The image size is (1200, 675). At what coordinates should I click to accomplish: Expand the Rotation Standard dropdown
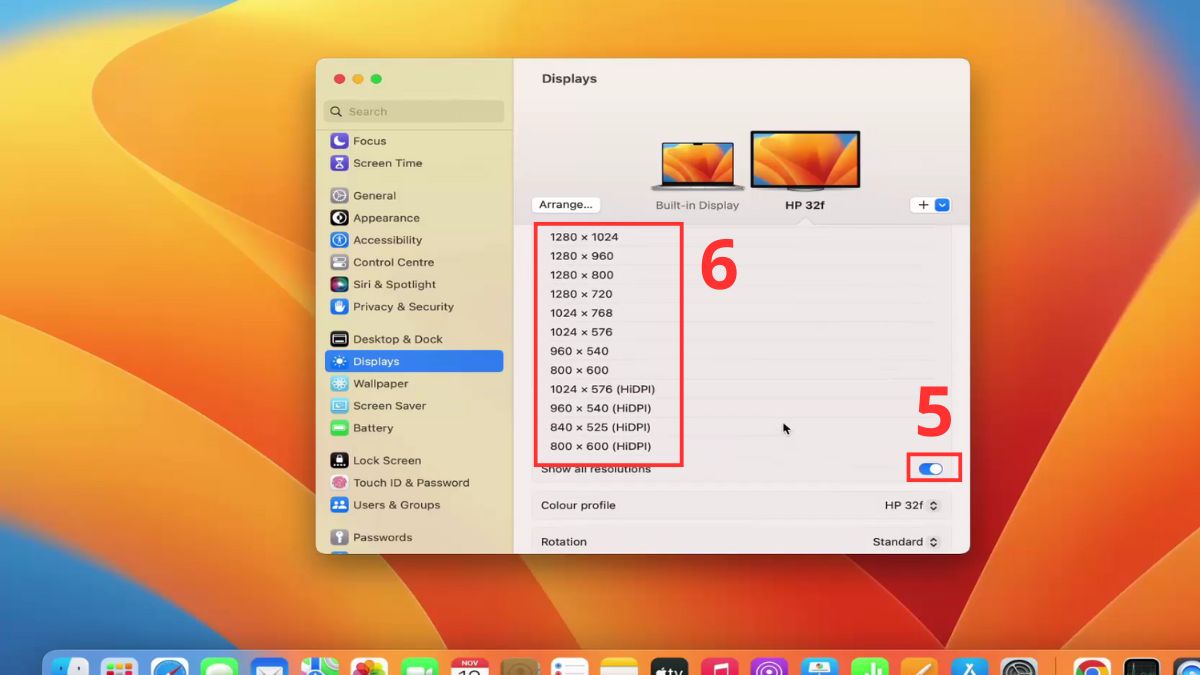point(905,542)
